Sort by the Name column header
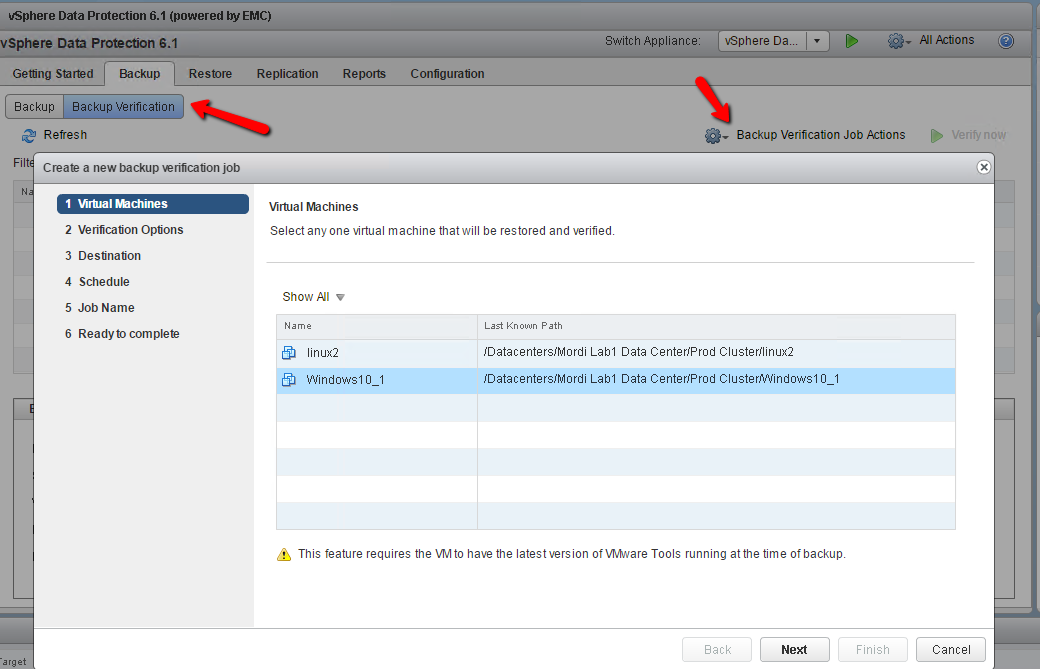Viewport: 1040px width, 669px height. tap(376, 326)
